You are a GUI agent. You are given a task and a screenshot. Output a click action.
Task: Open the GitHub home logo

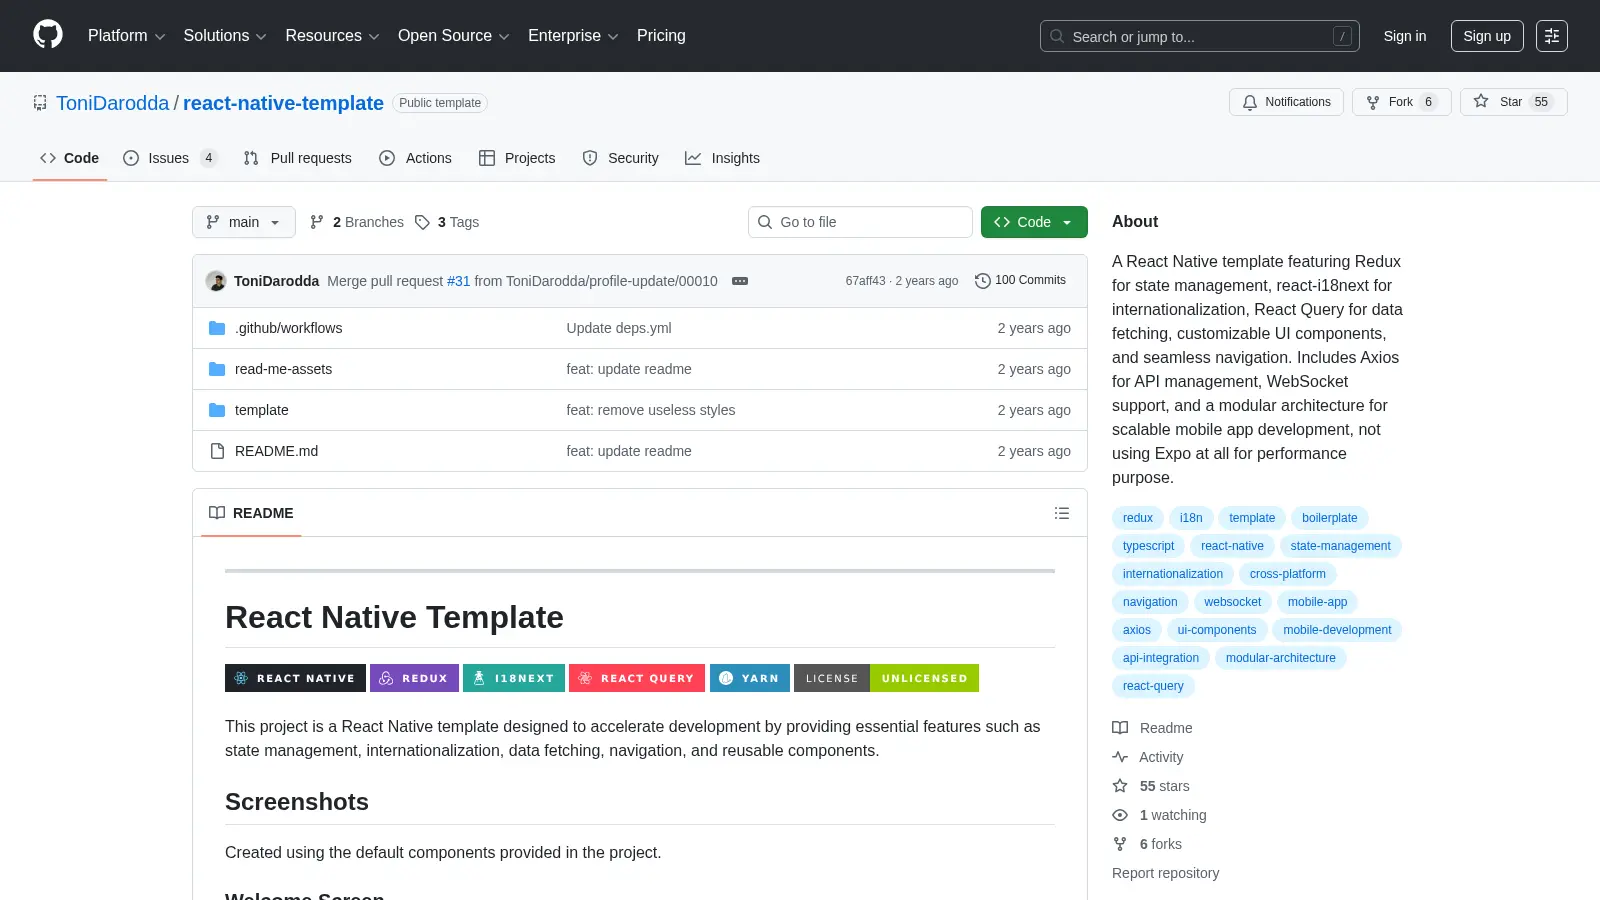[48, 35]
